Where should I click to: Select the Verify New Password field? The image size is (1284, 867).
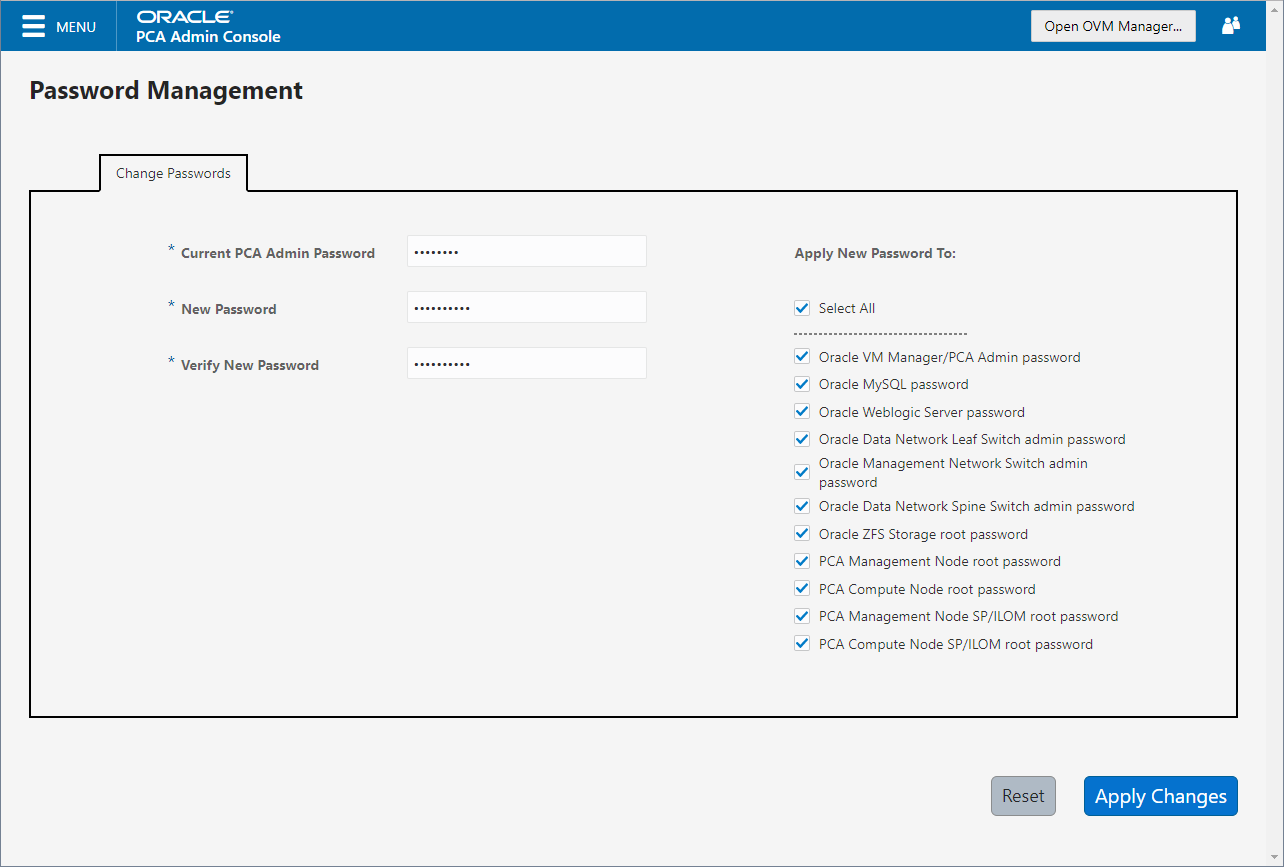pyautogui.click(x=526, y=363)
